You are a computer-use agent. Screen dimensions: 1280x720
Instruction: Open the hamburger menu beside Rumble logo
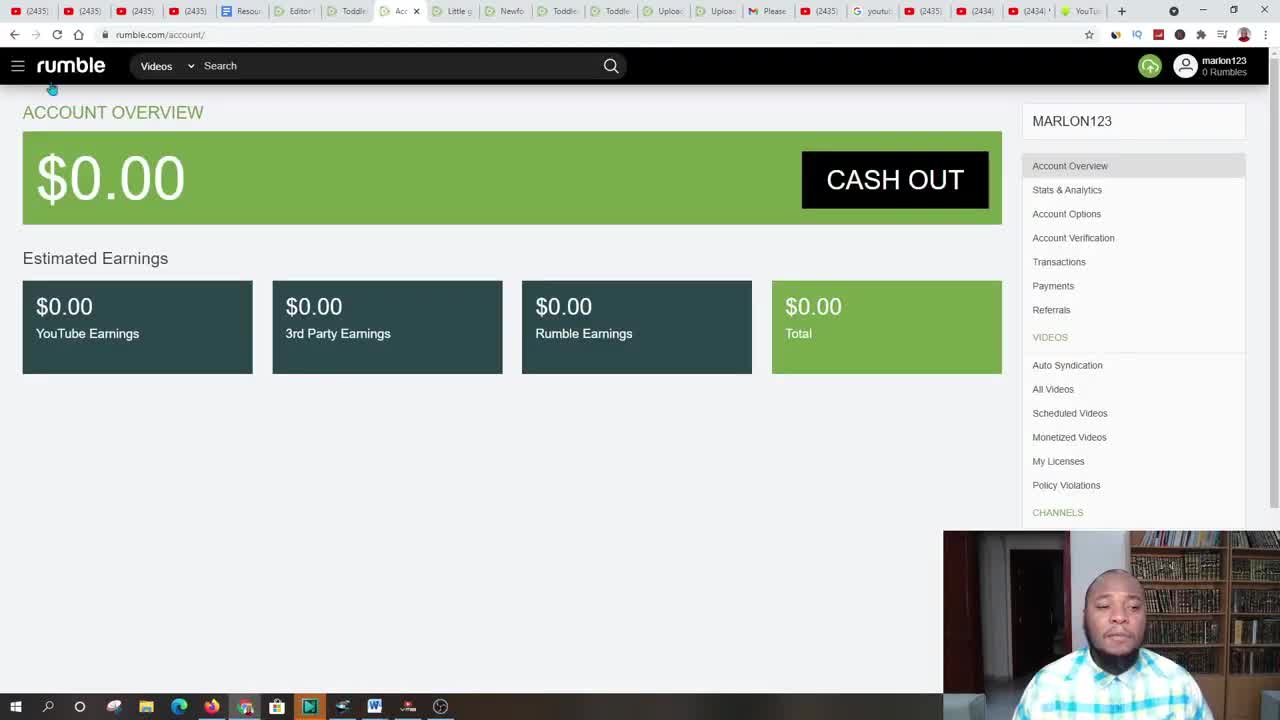(17, 66)
